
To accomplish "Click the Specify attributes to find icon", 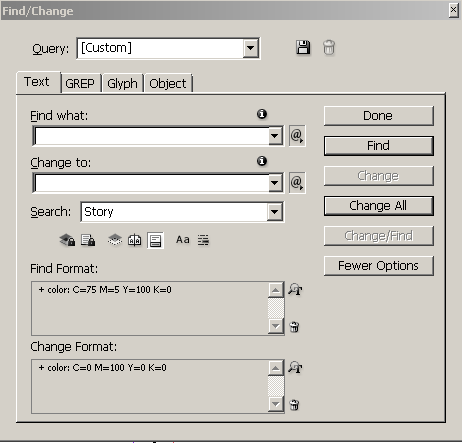I will (x=295, y=289).
